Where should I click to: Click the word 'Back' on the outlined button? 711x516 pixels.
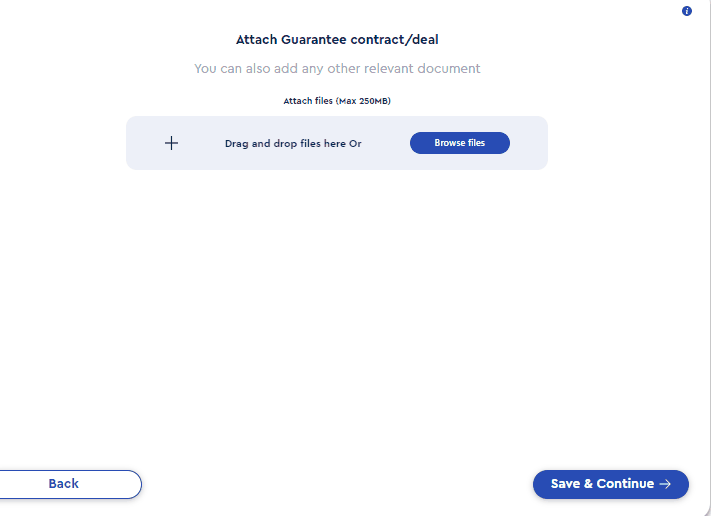tap(63, 484)
